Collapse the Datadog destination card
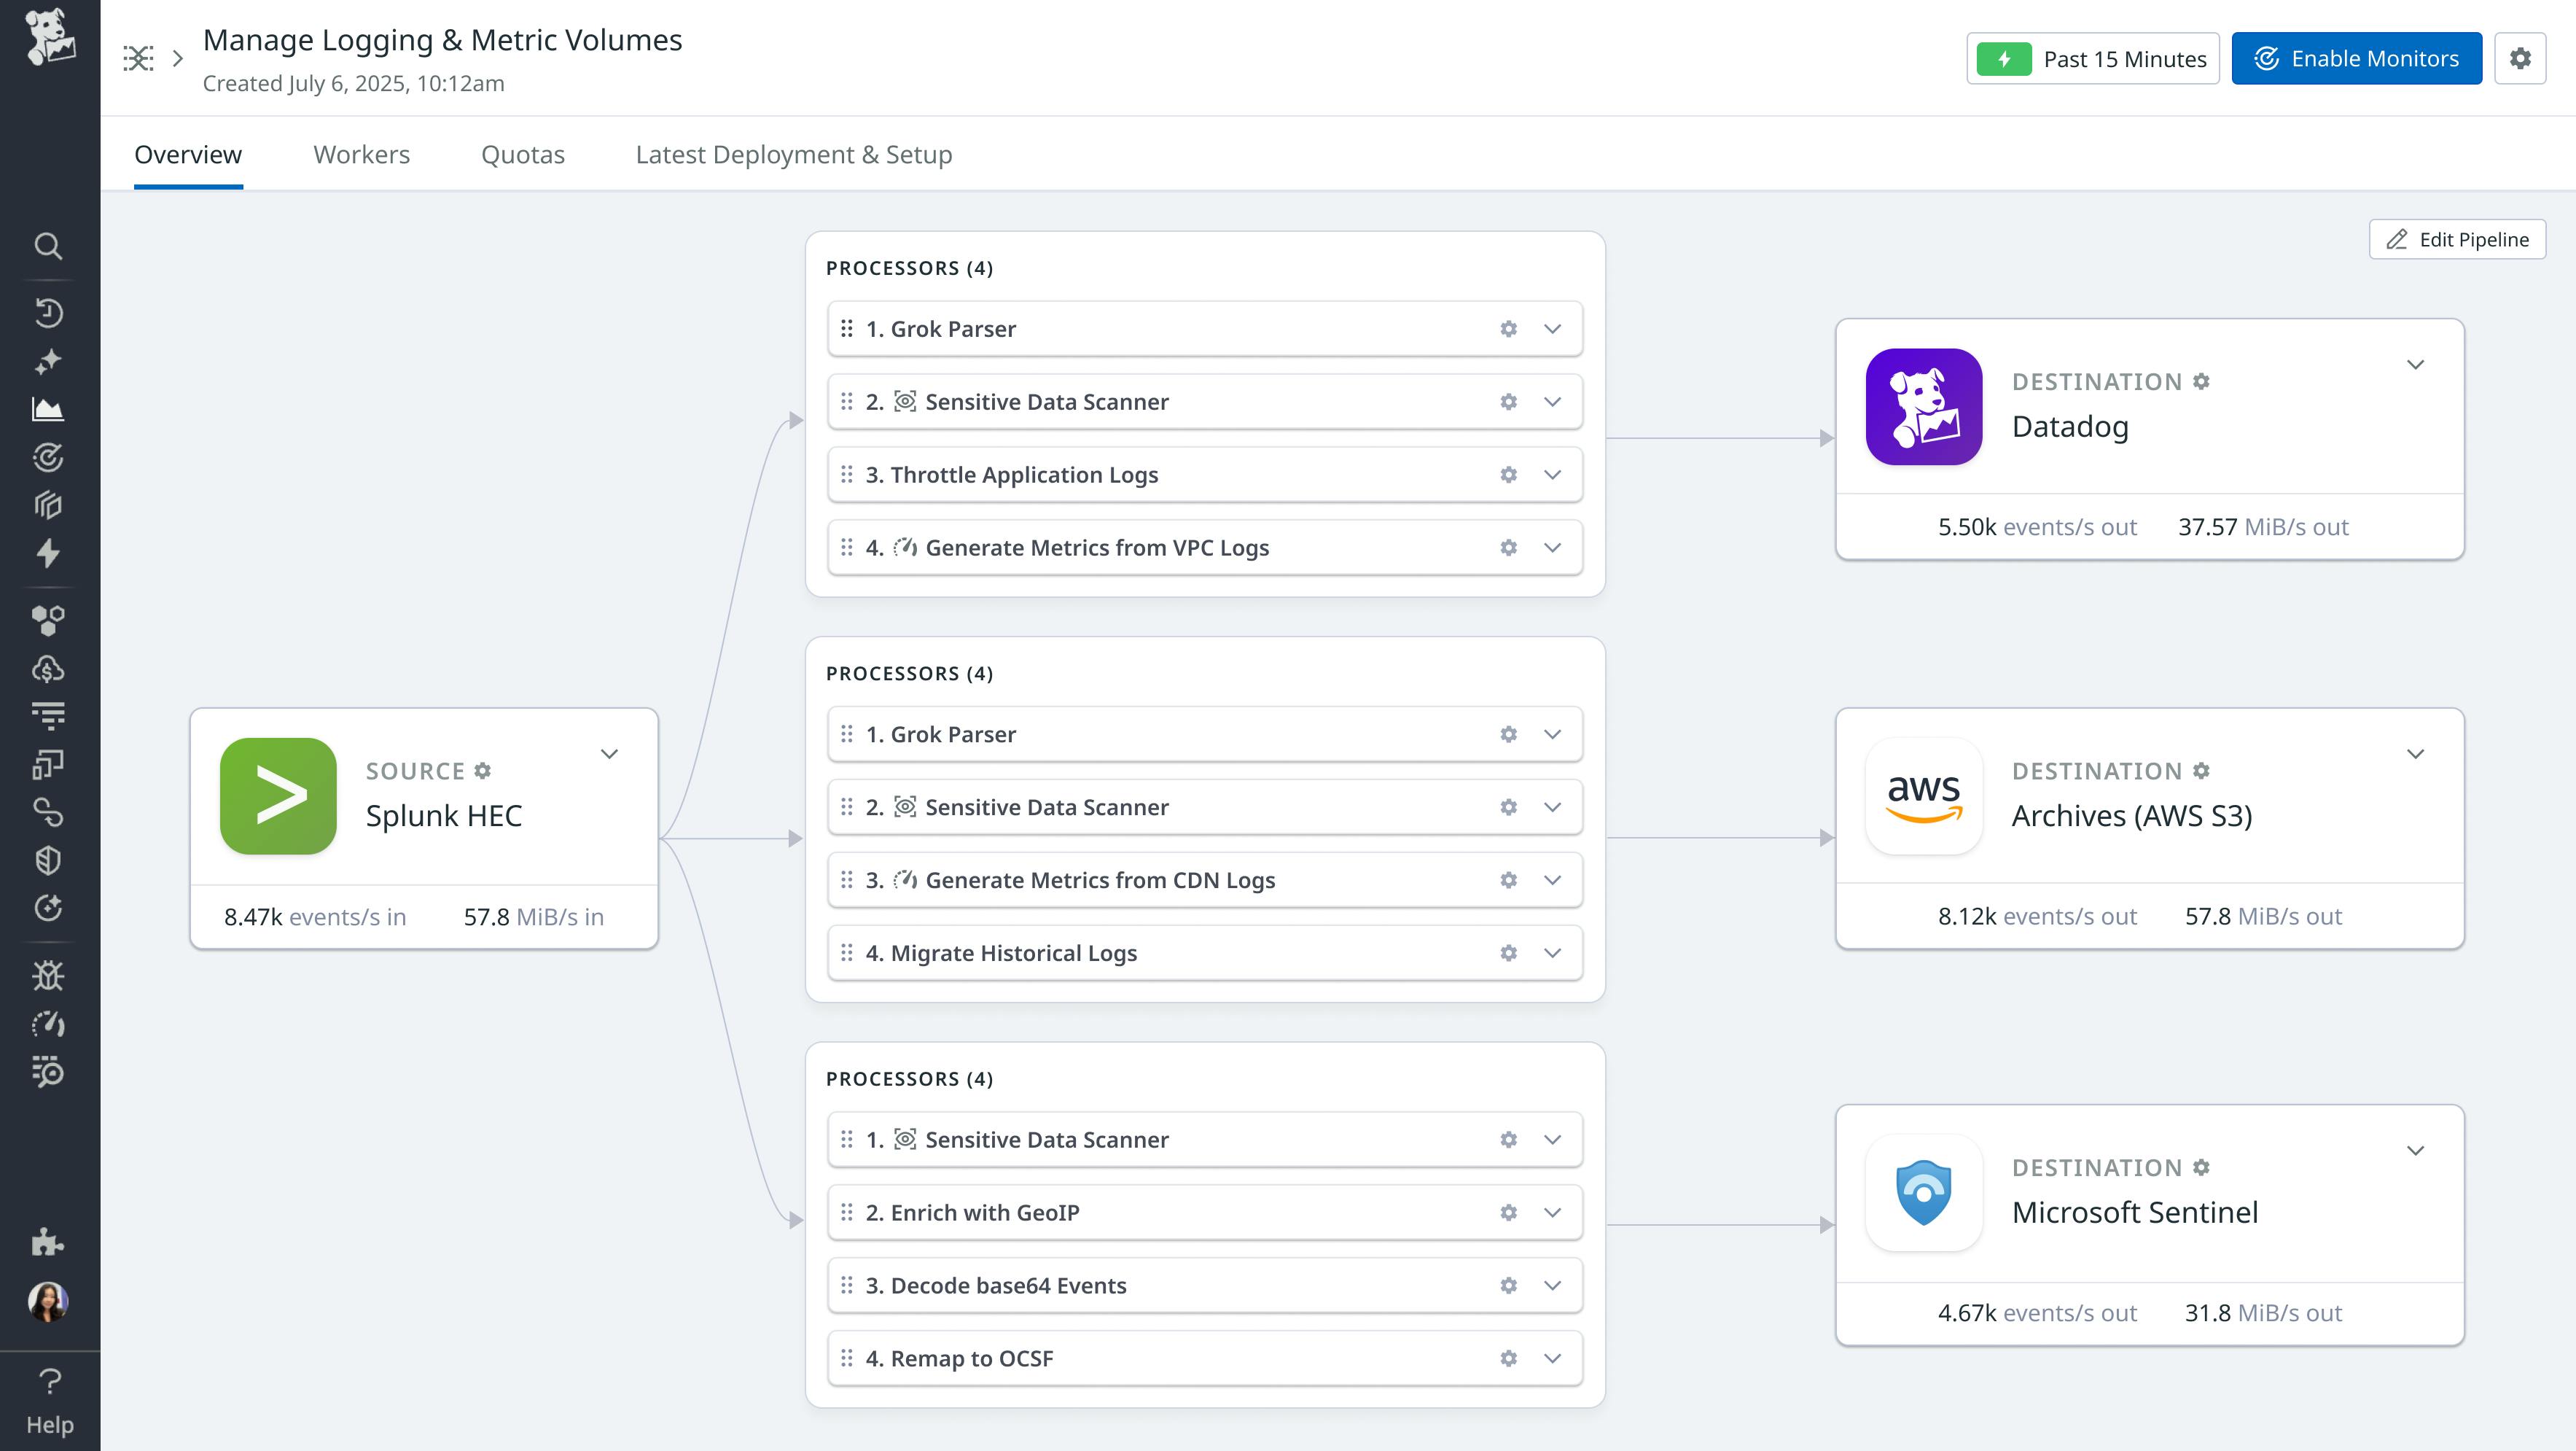This screenshot has height=1451, width=2576. 2417,364
